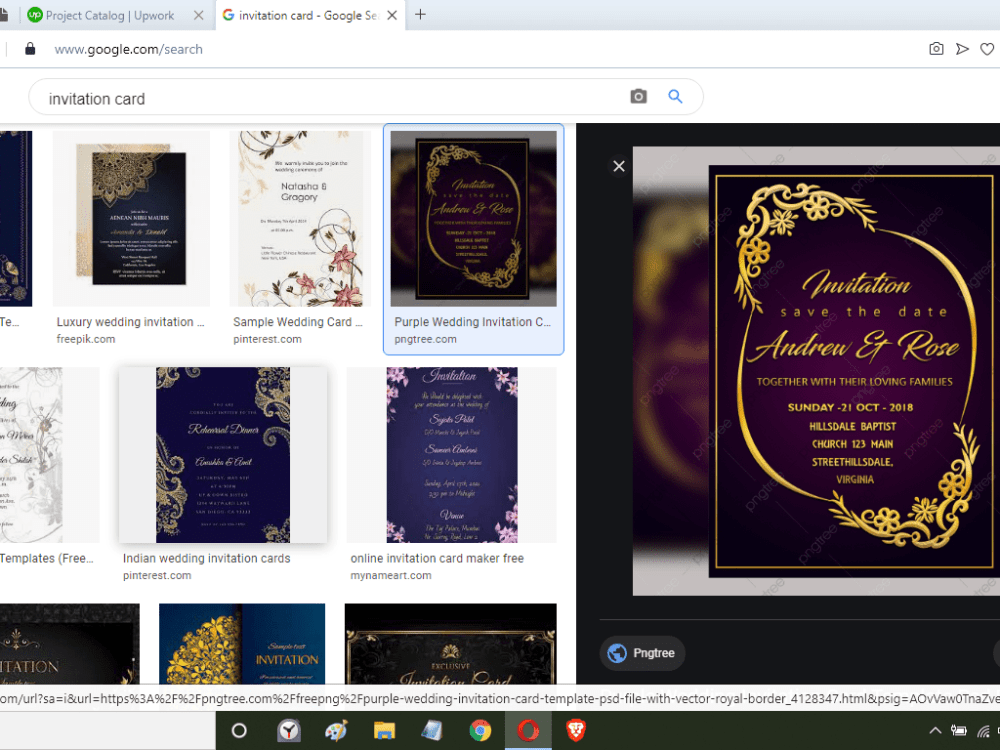The width and height of the screenshot is (1000, 750).
Task: Click pinterest.com under Sample Wedding Card
Action: [x=267, y=339]
